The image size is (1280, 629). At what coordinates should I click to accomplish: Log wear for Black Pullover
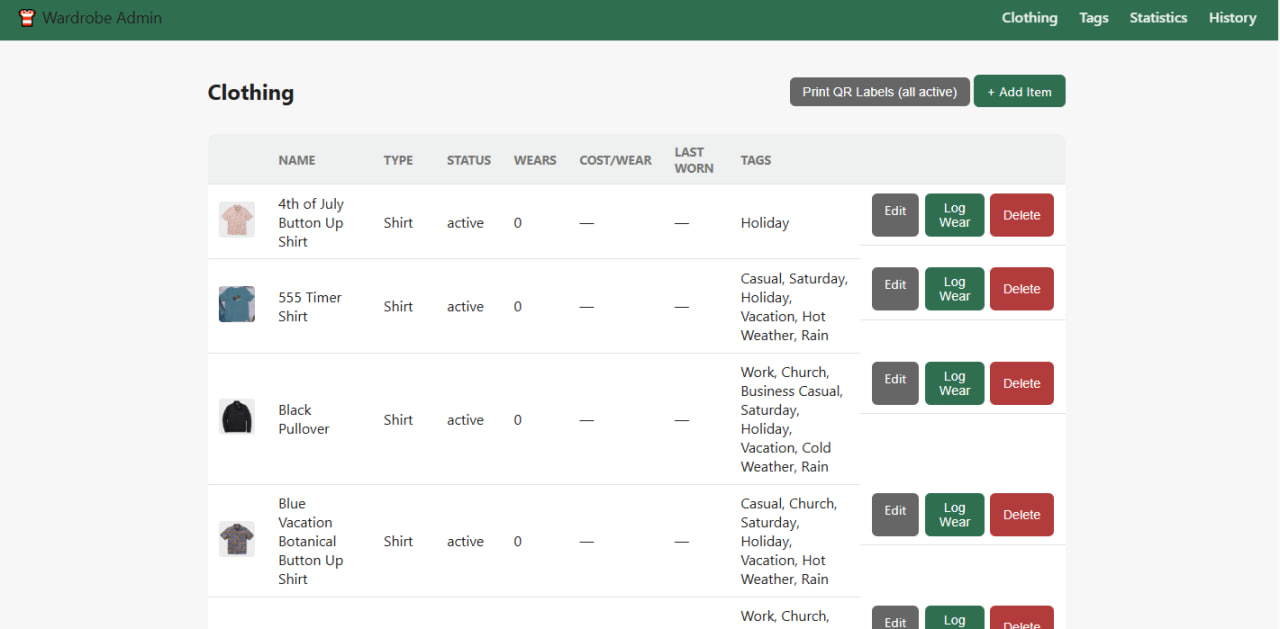pyautogui.click(x=954, y=383)
